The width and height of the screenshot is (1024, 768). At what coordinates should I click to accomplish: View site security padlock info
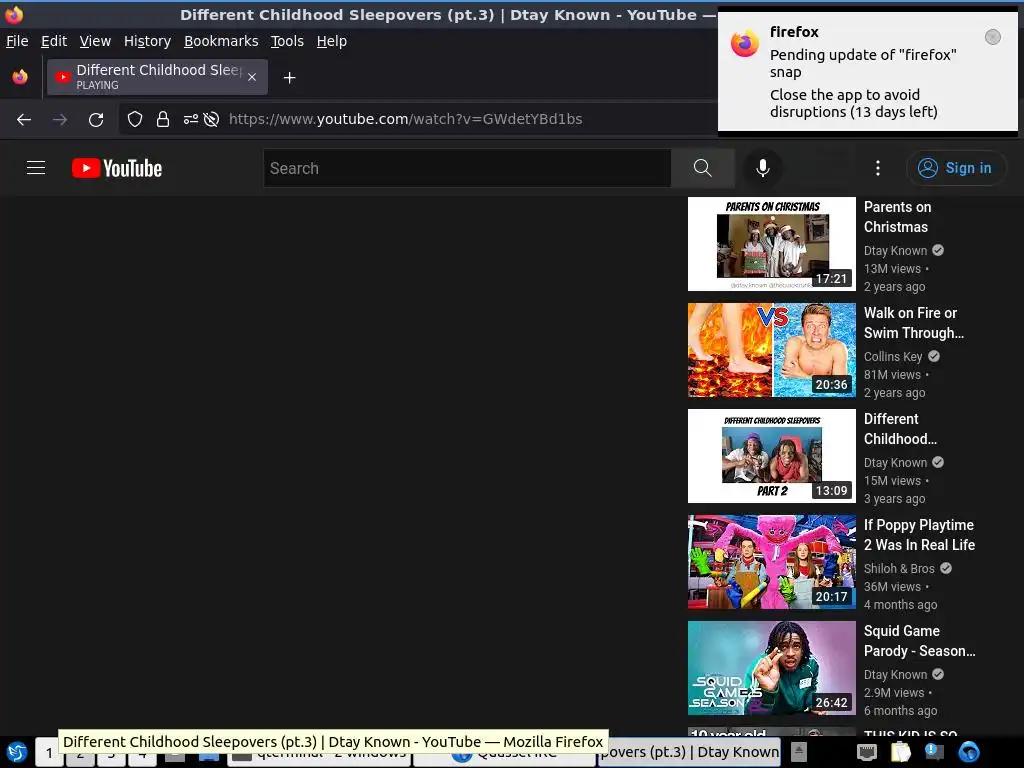coord(163,119)
